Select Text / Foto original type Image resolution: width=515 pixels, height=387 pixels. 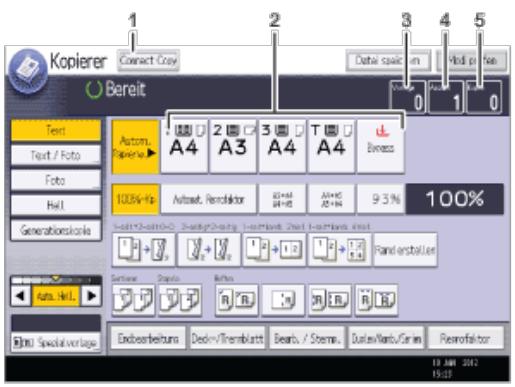pos(56,155)
